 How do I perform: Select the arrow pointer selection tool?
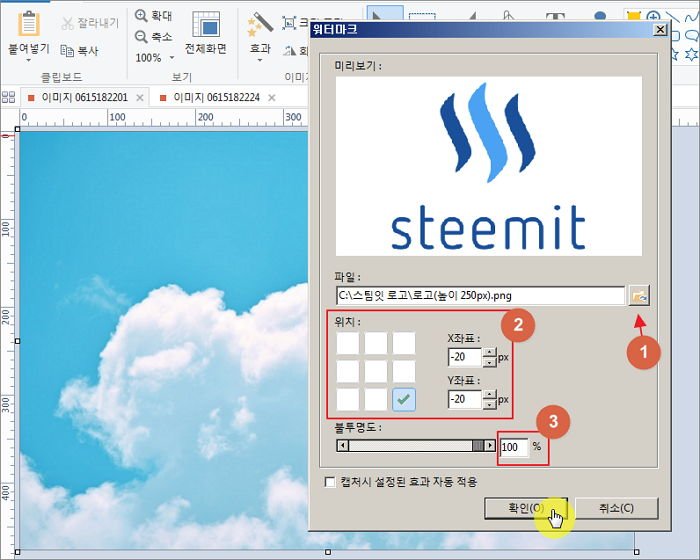pyautogui.click(x=384, y=14)
